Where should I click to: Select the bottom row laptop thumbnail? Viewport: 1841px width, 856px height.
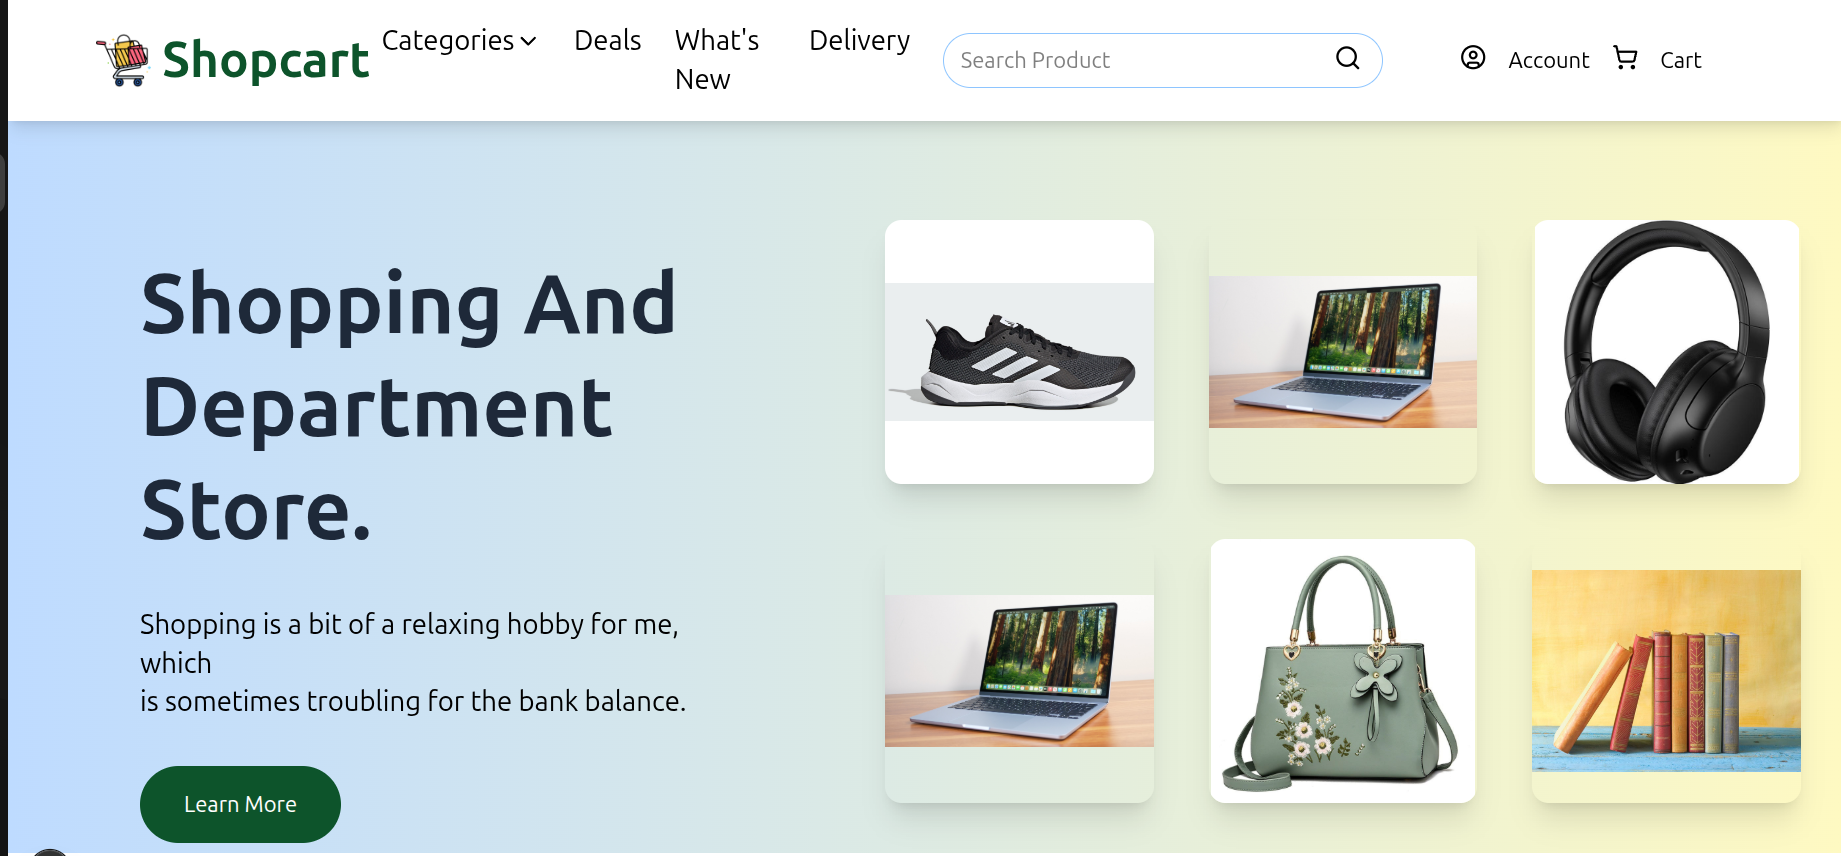(x=1019, y=671)
